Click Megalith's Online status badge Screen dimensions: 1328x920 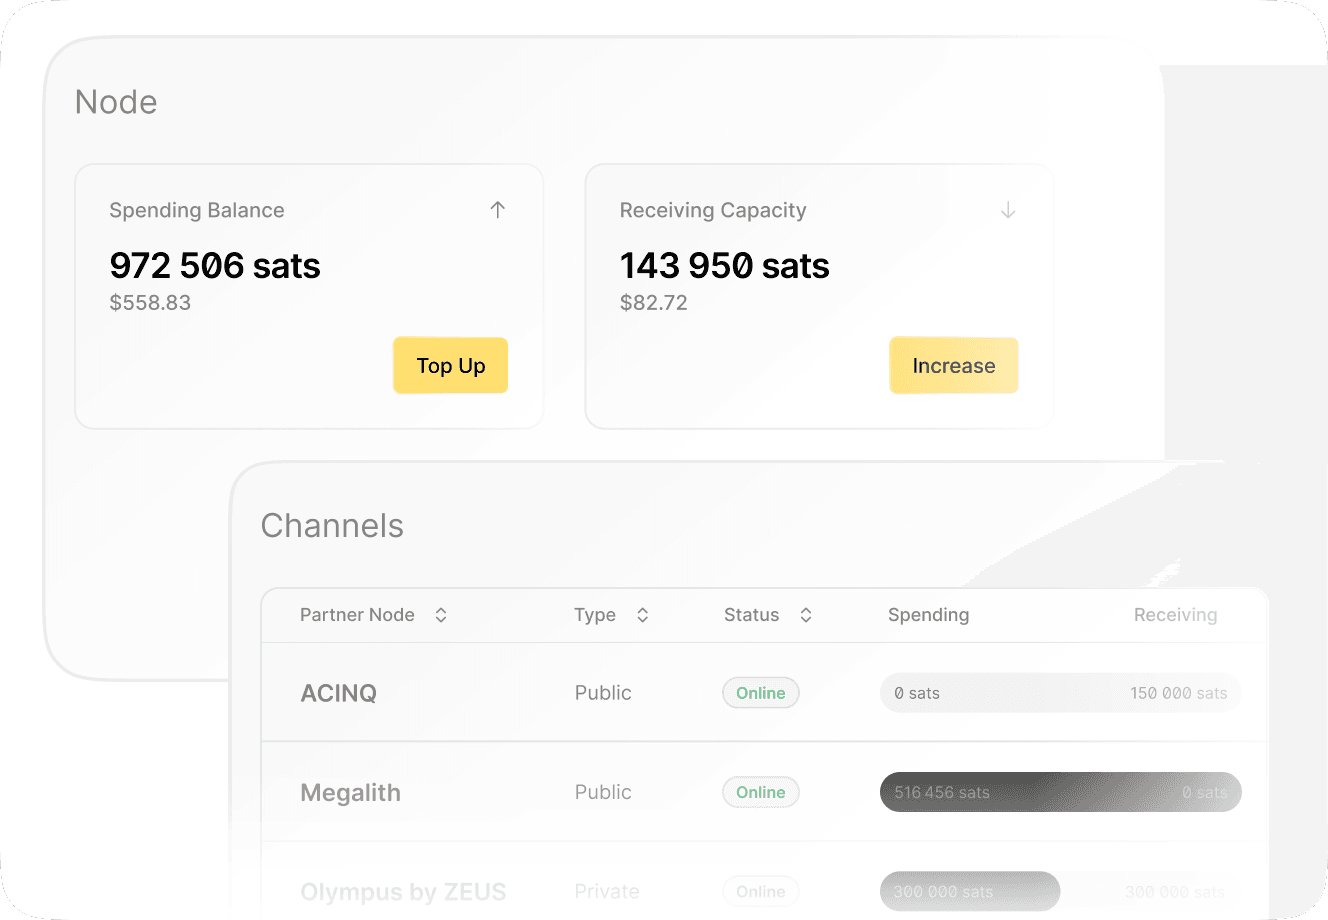coord(761,792)
